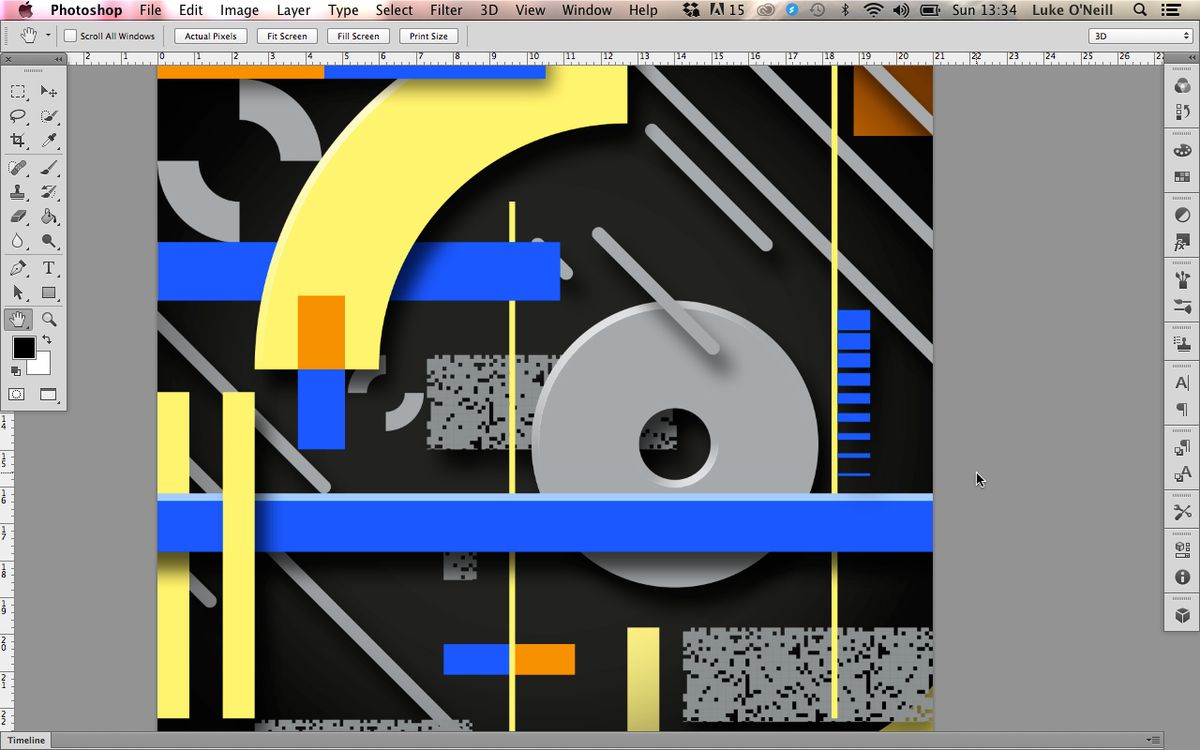Select the Clone Stamp tool

(18, 192)
